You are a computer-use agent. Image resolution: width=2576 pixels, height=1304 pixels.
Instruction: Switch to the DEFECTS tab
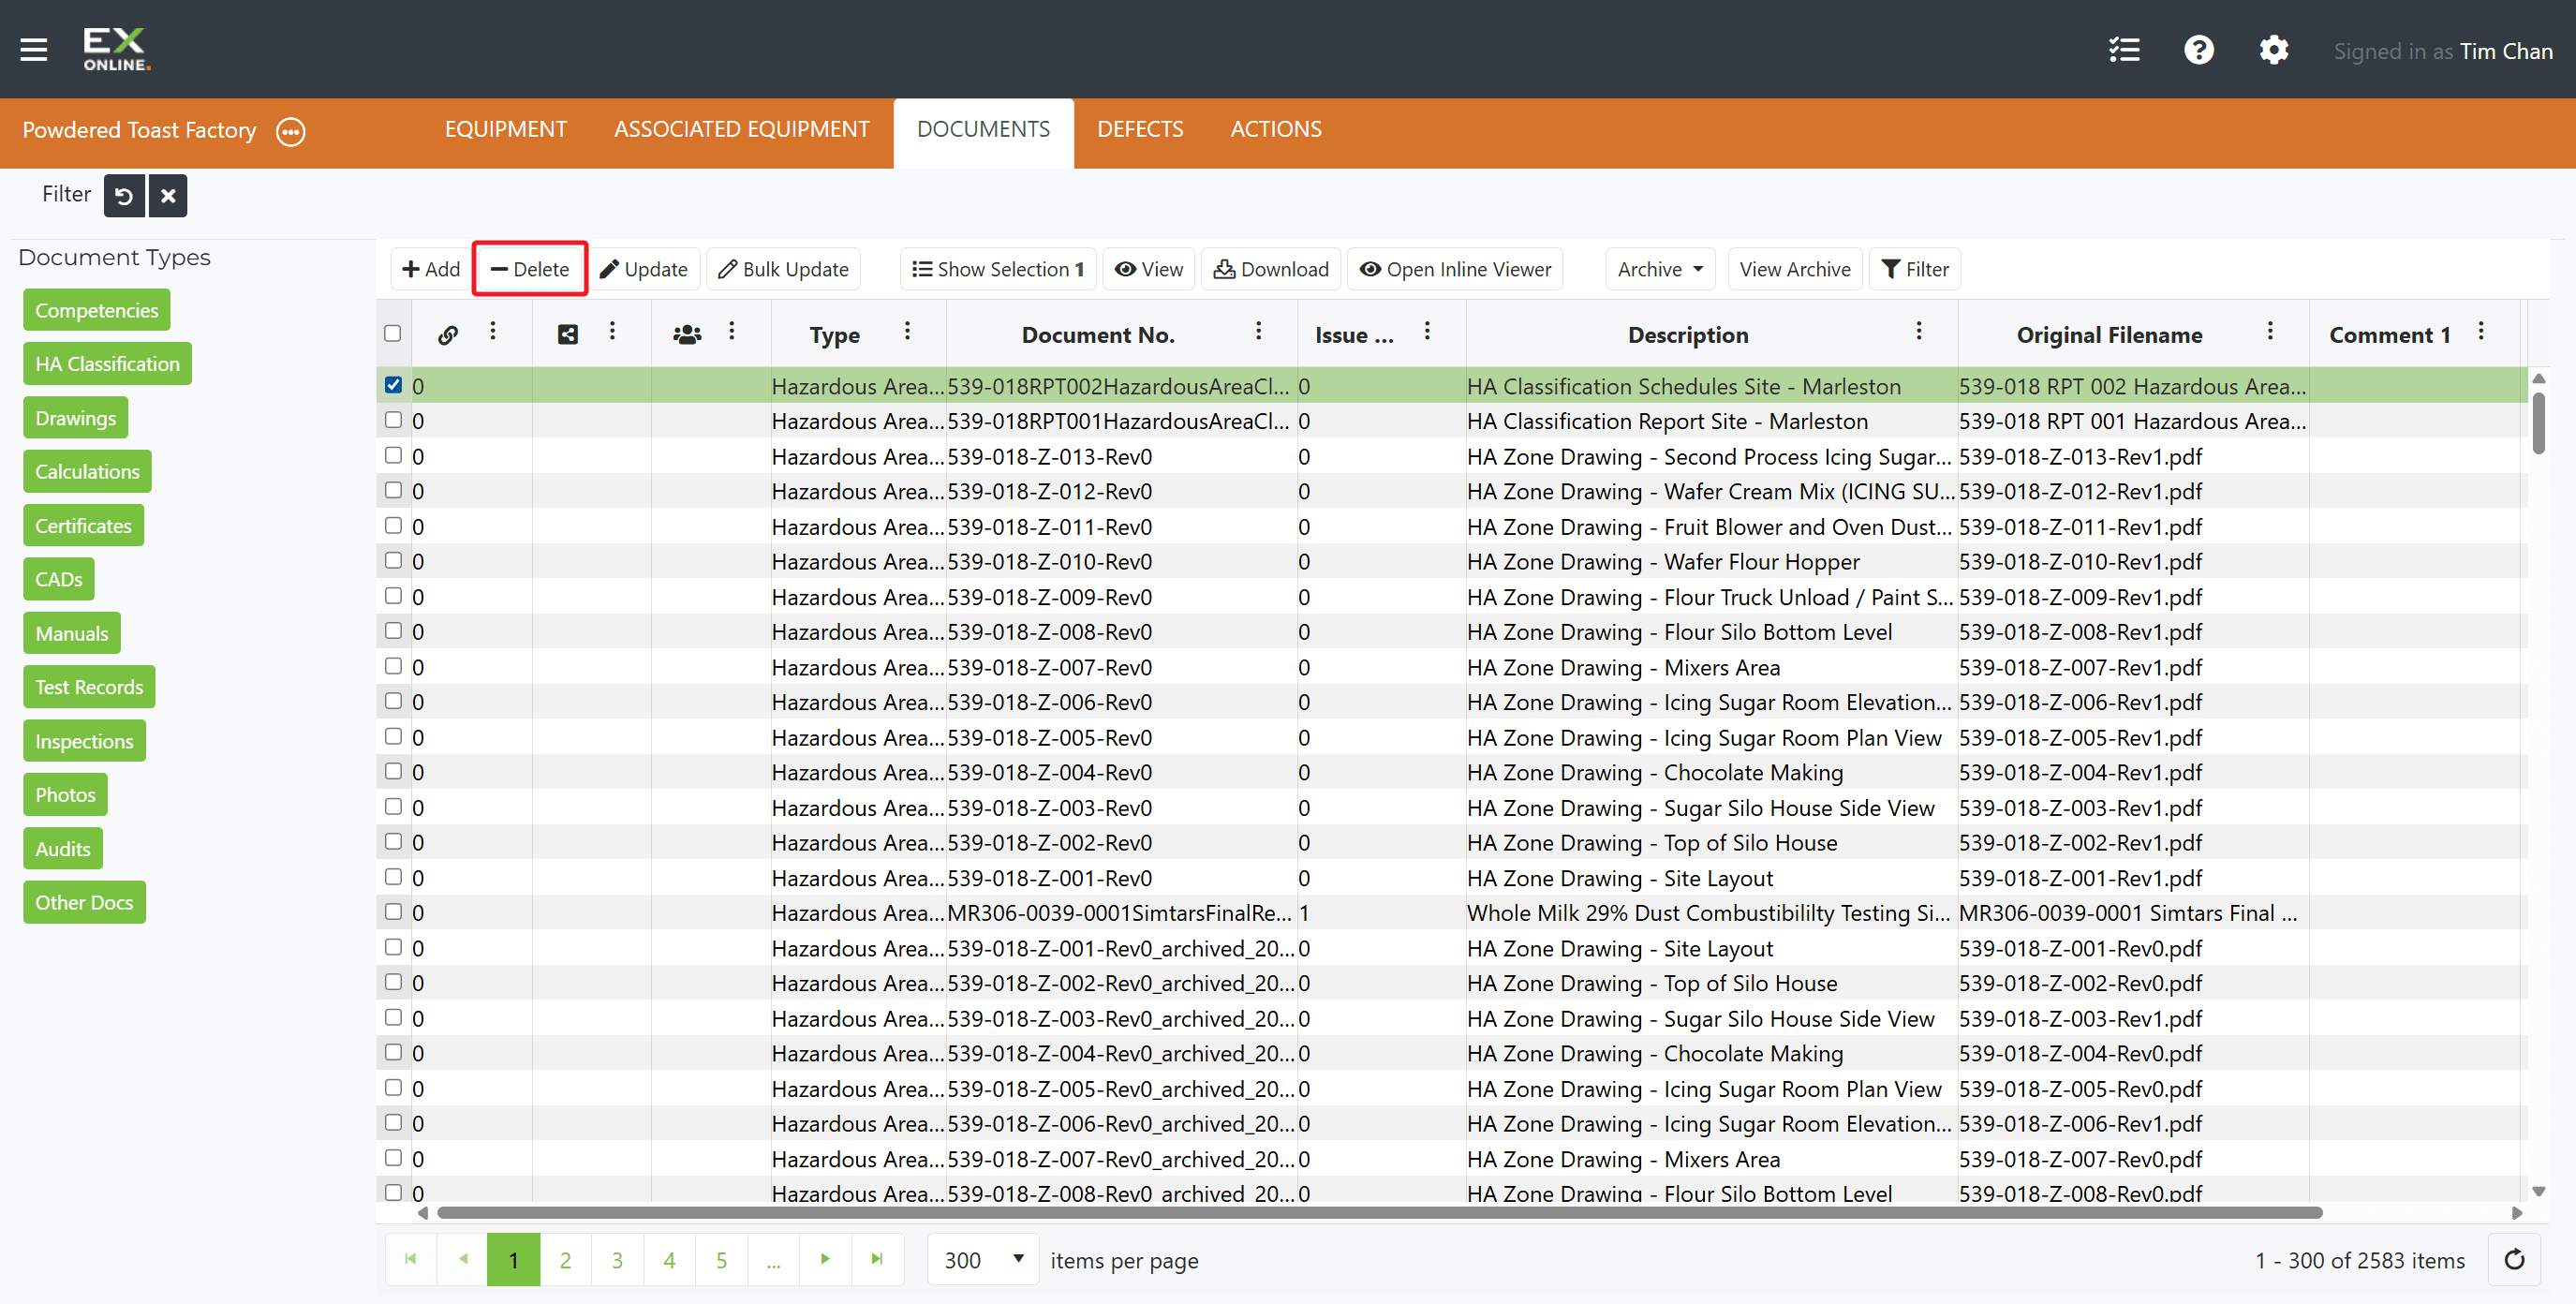[x=1139, y=129]
